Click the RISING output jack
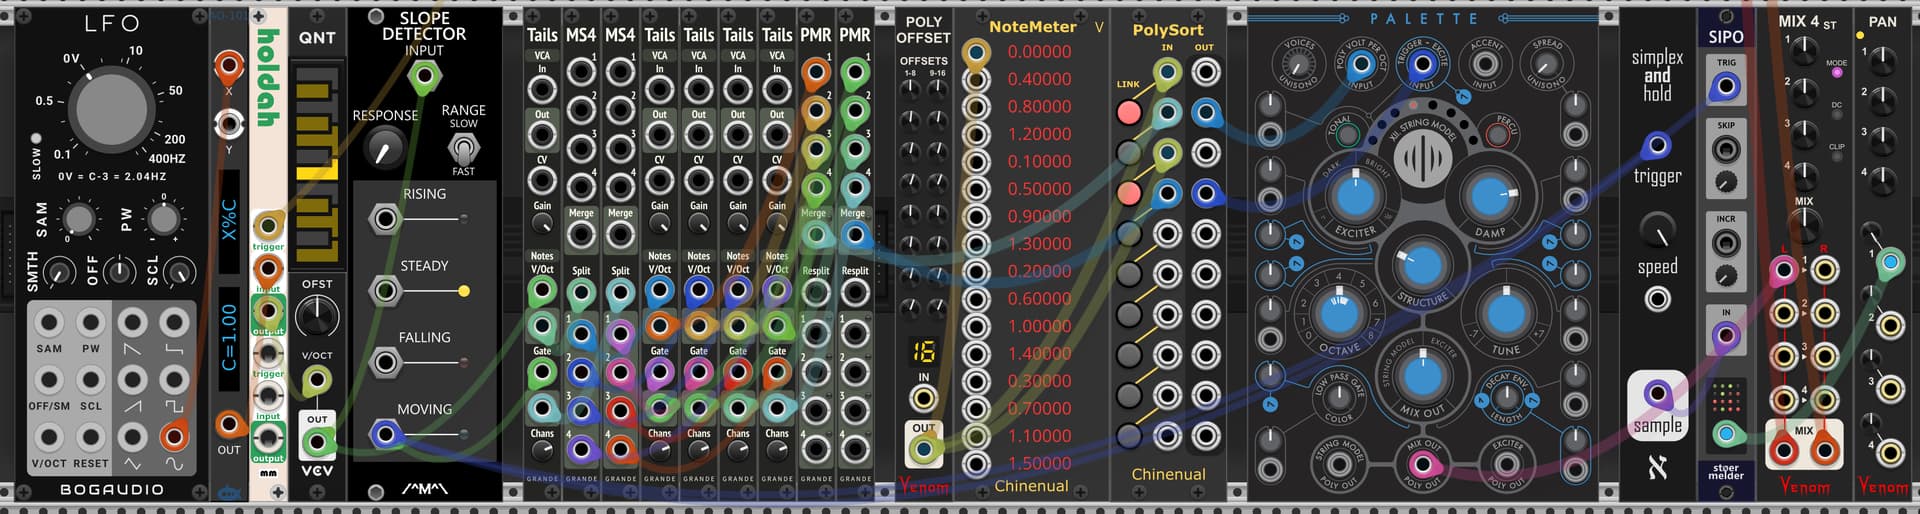 point(384,219)
